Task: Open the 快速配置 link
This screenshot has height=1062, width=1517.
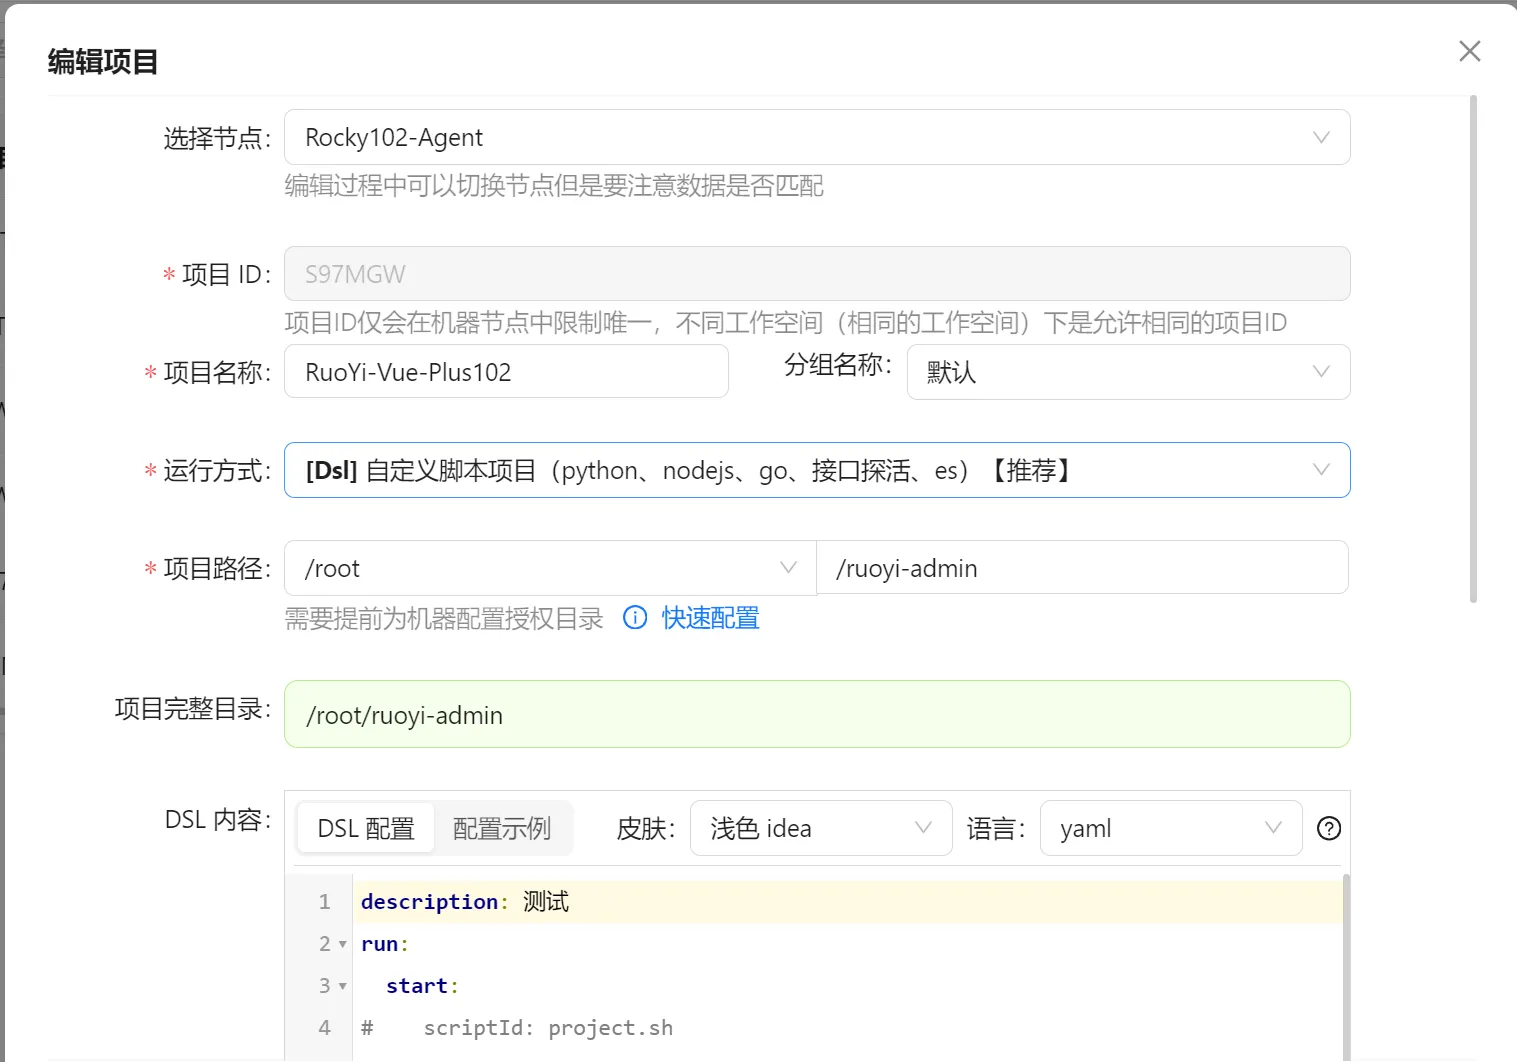Action: point(710,618)
